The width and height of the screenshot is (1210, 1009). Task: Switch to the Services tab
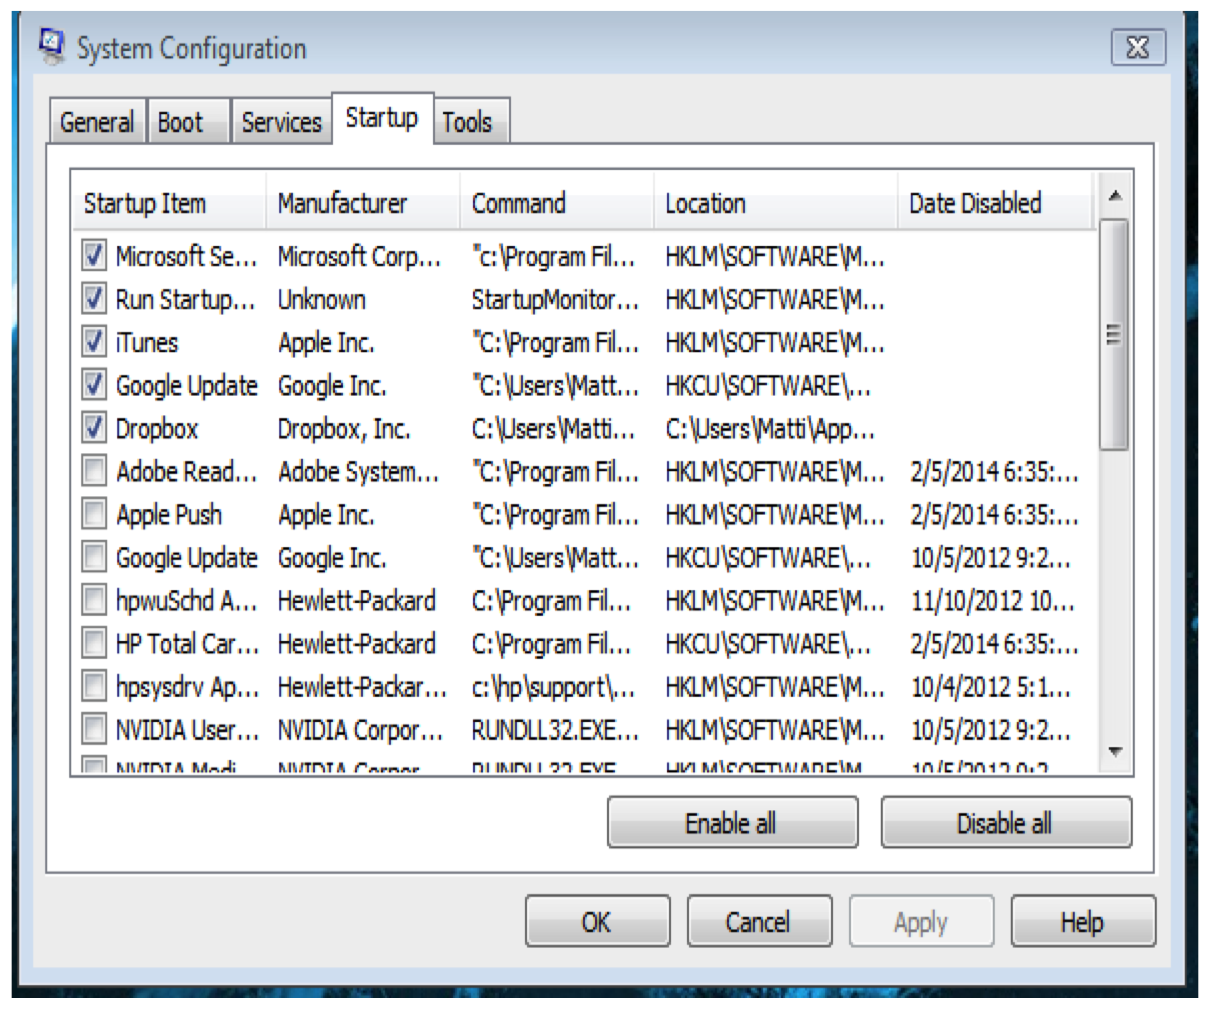[282, 120]
